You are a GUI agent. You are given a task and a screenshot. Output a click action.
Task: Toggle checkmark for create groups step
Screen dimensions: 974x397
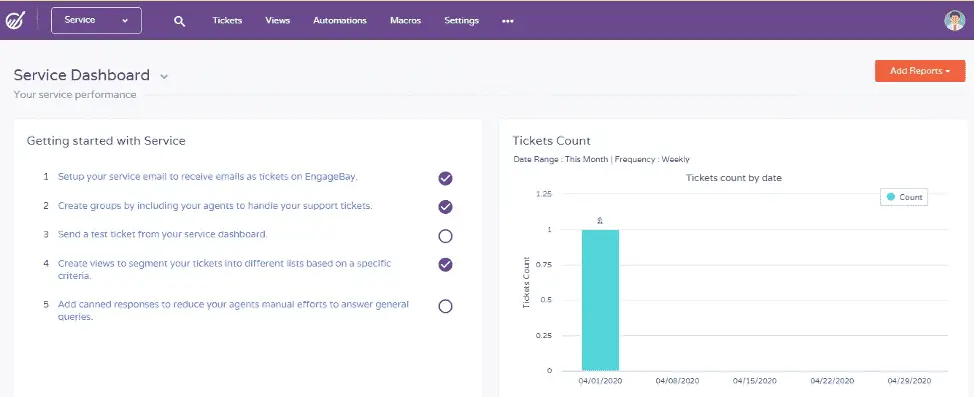click(445, 207)
